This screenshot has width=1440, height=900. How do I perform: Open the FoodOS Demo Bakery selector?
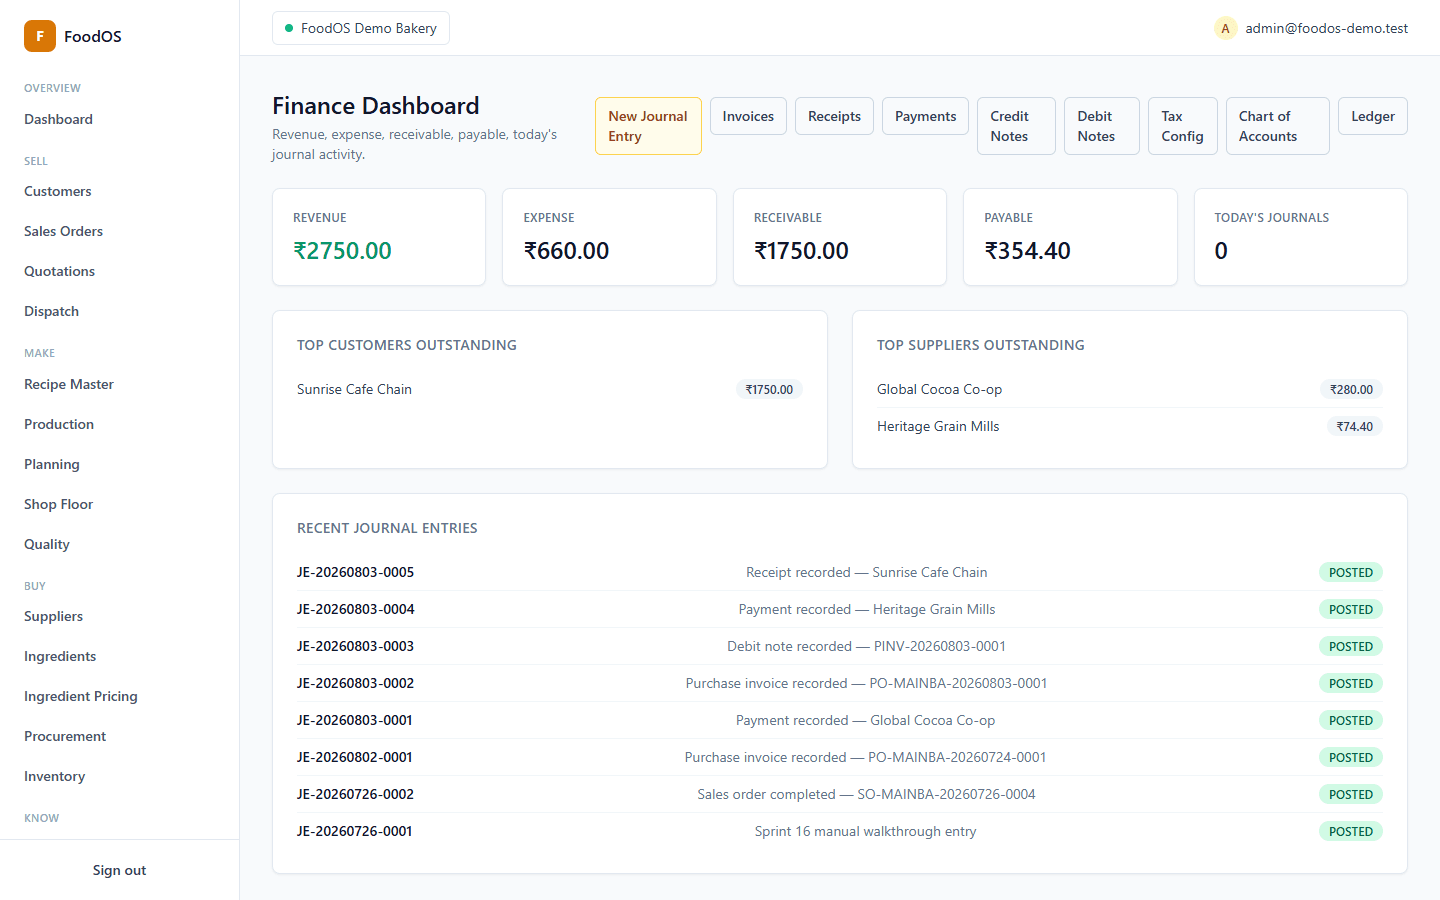pyautogui.click(x=361, y=28)
